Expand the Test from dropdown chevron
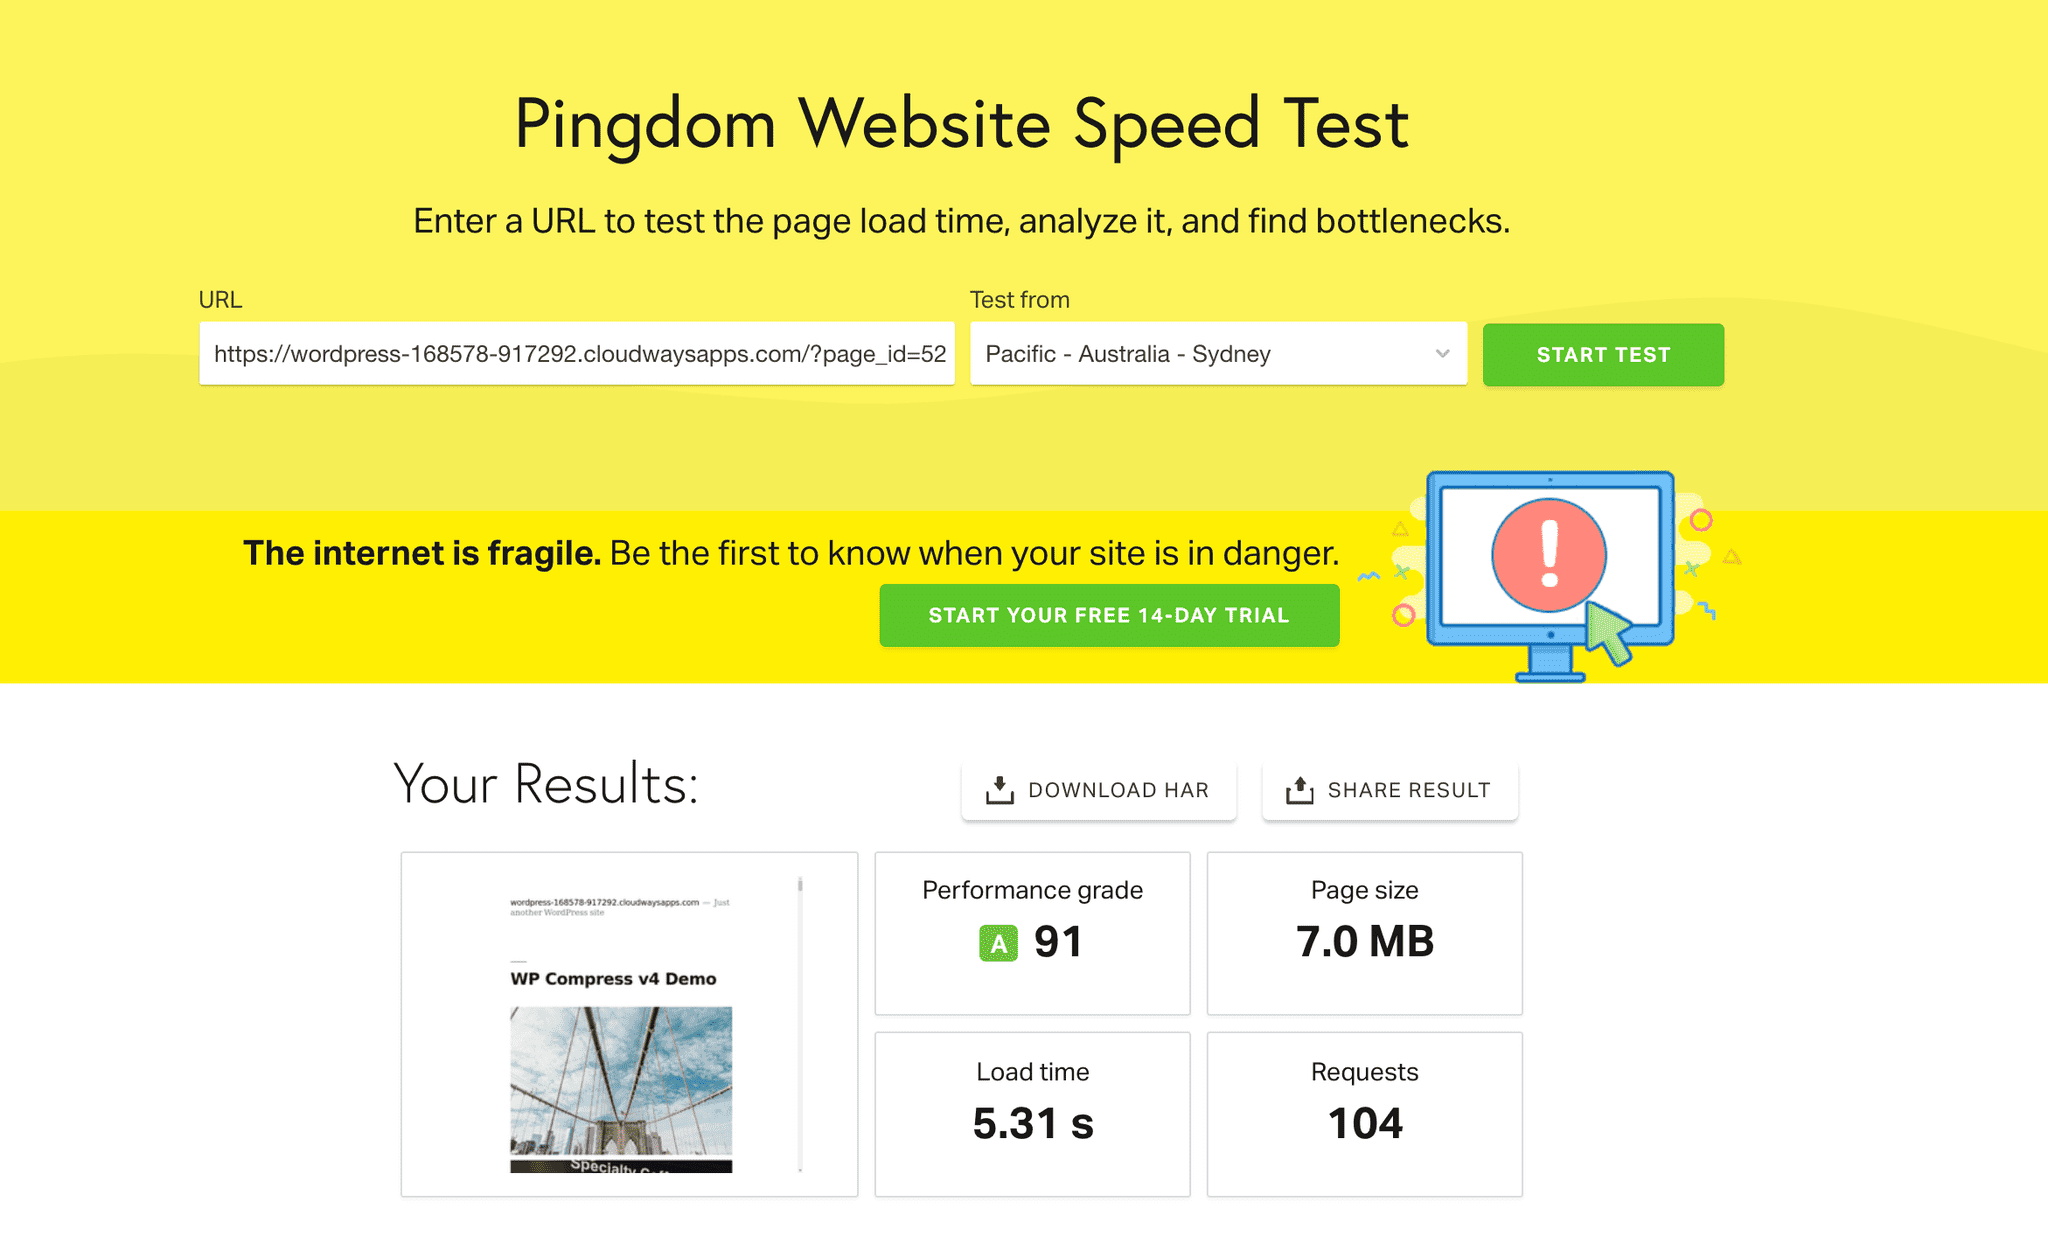The image size is (2048, 1250). (x=1442, y=353)
